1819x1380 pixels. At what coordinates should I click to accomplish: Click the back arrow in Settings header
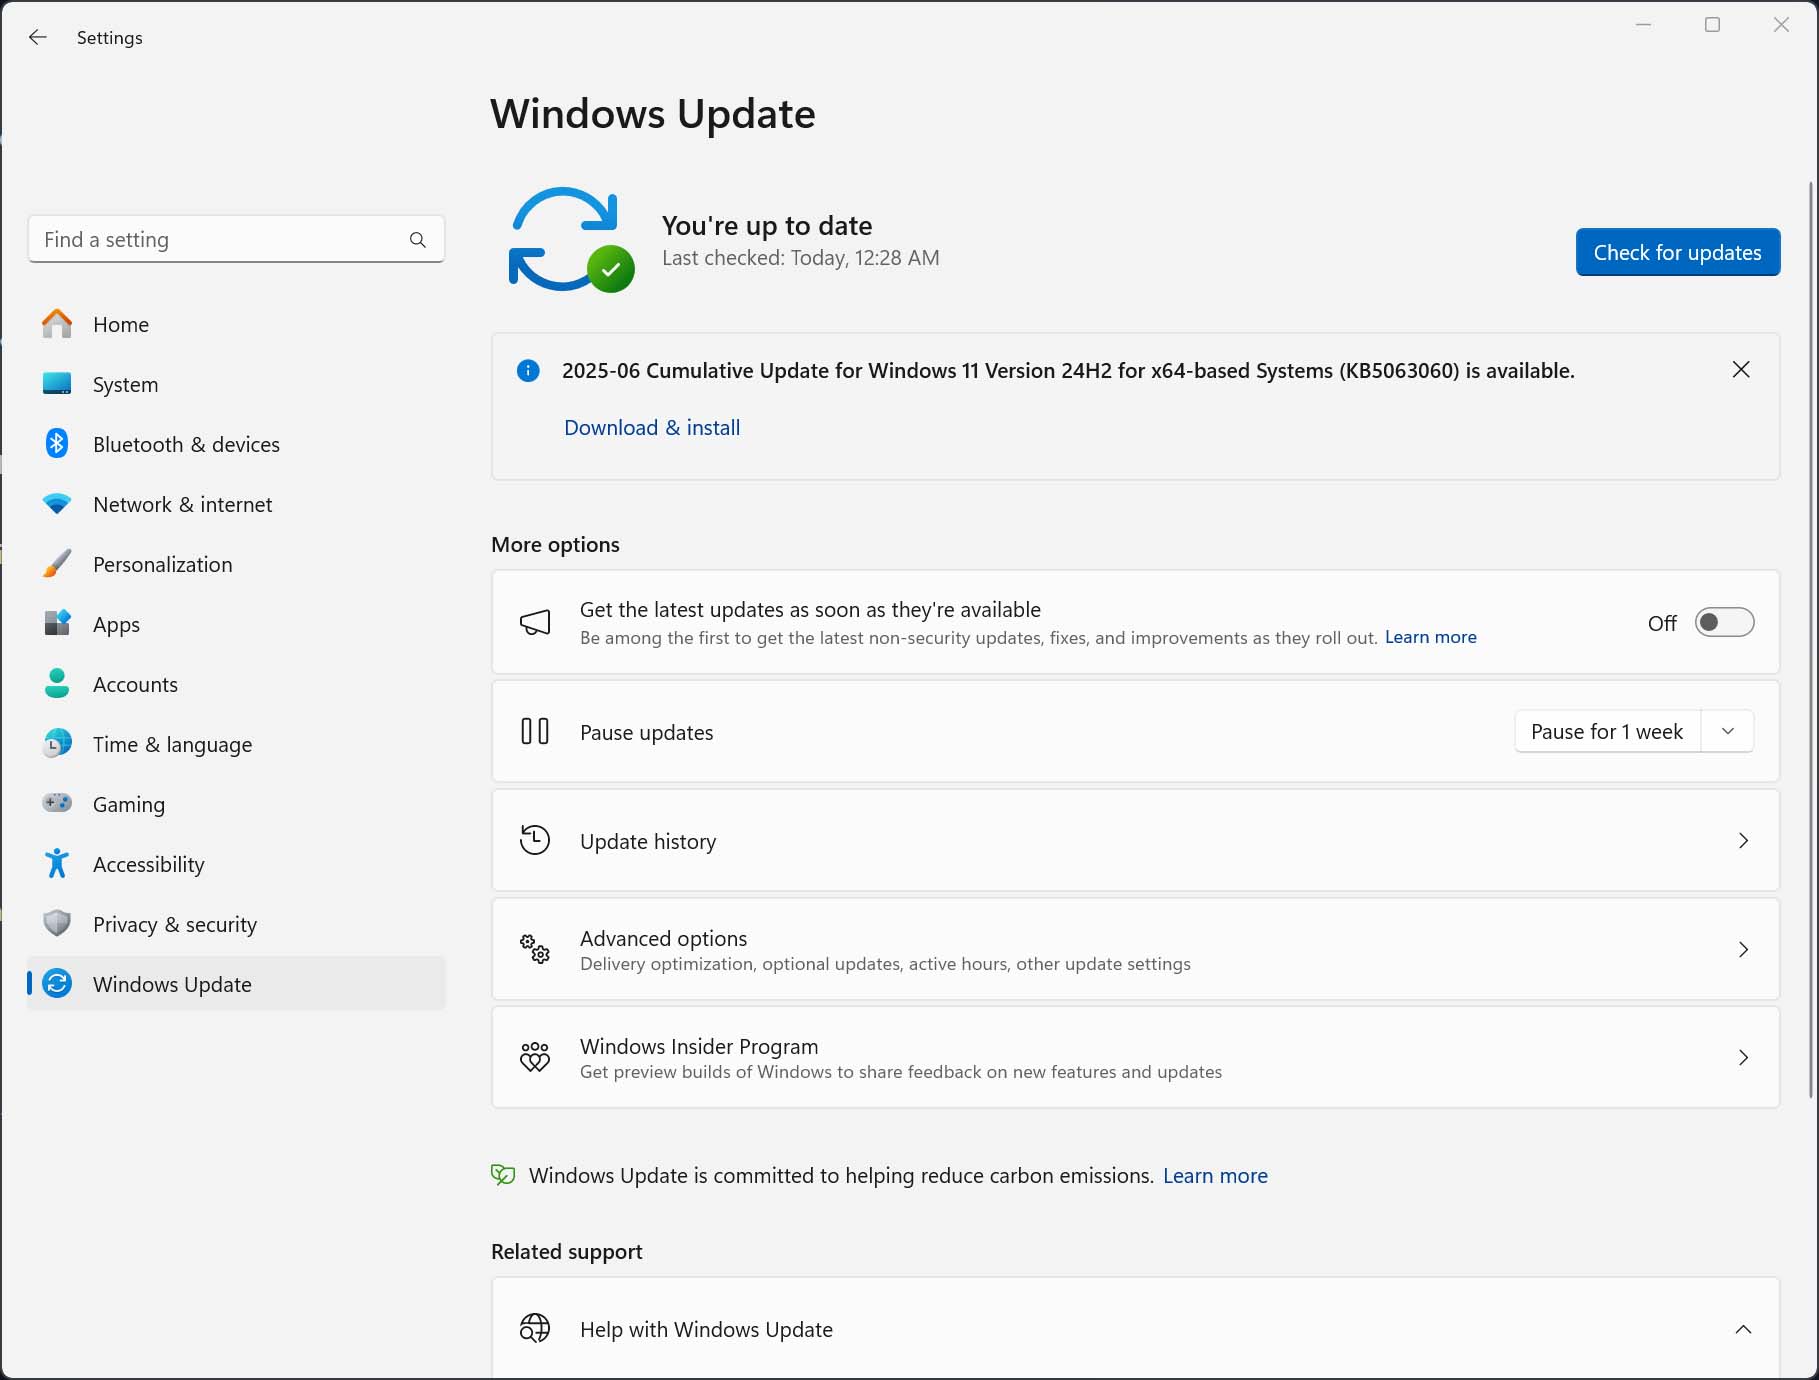tap(38, 37)
